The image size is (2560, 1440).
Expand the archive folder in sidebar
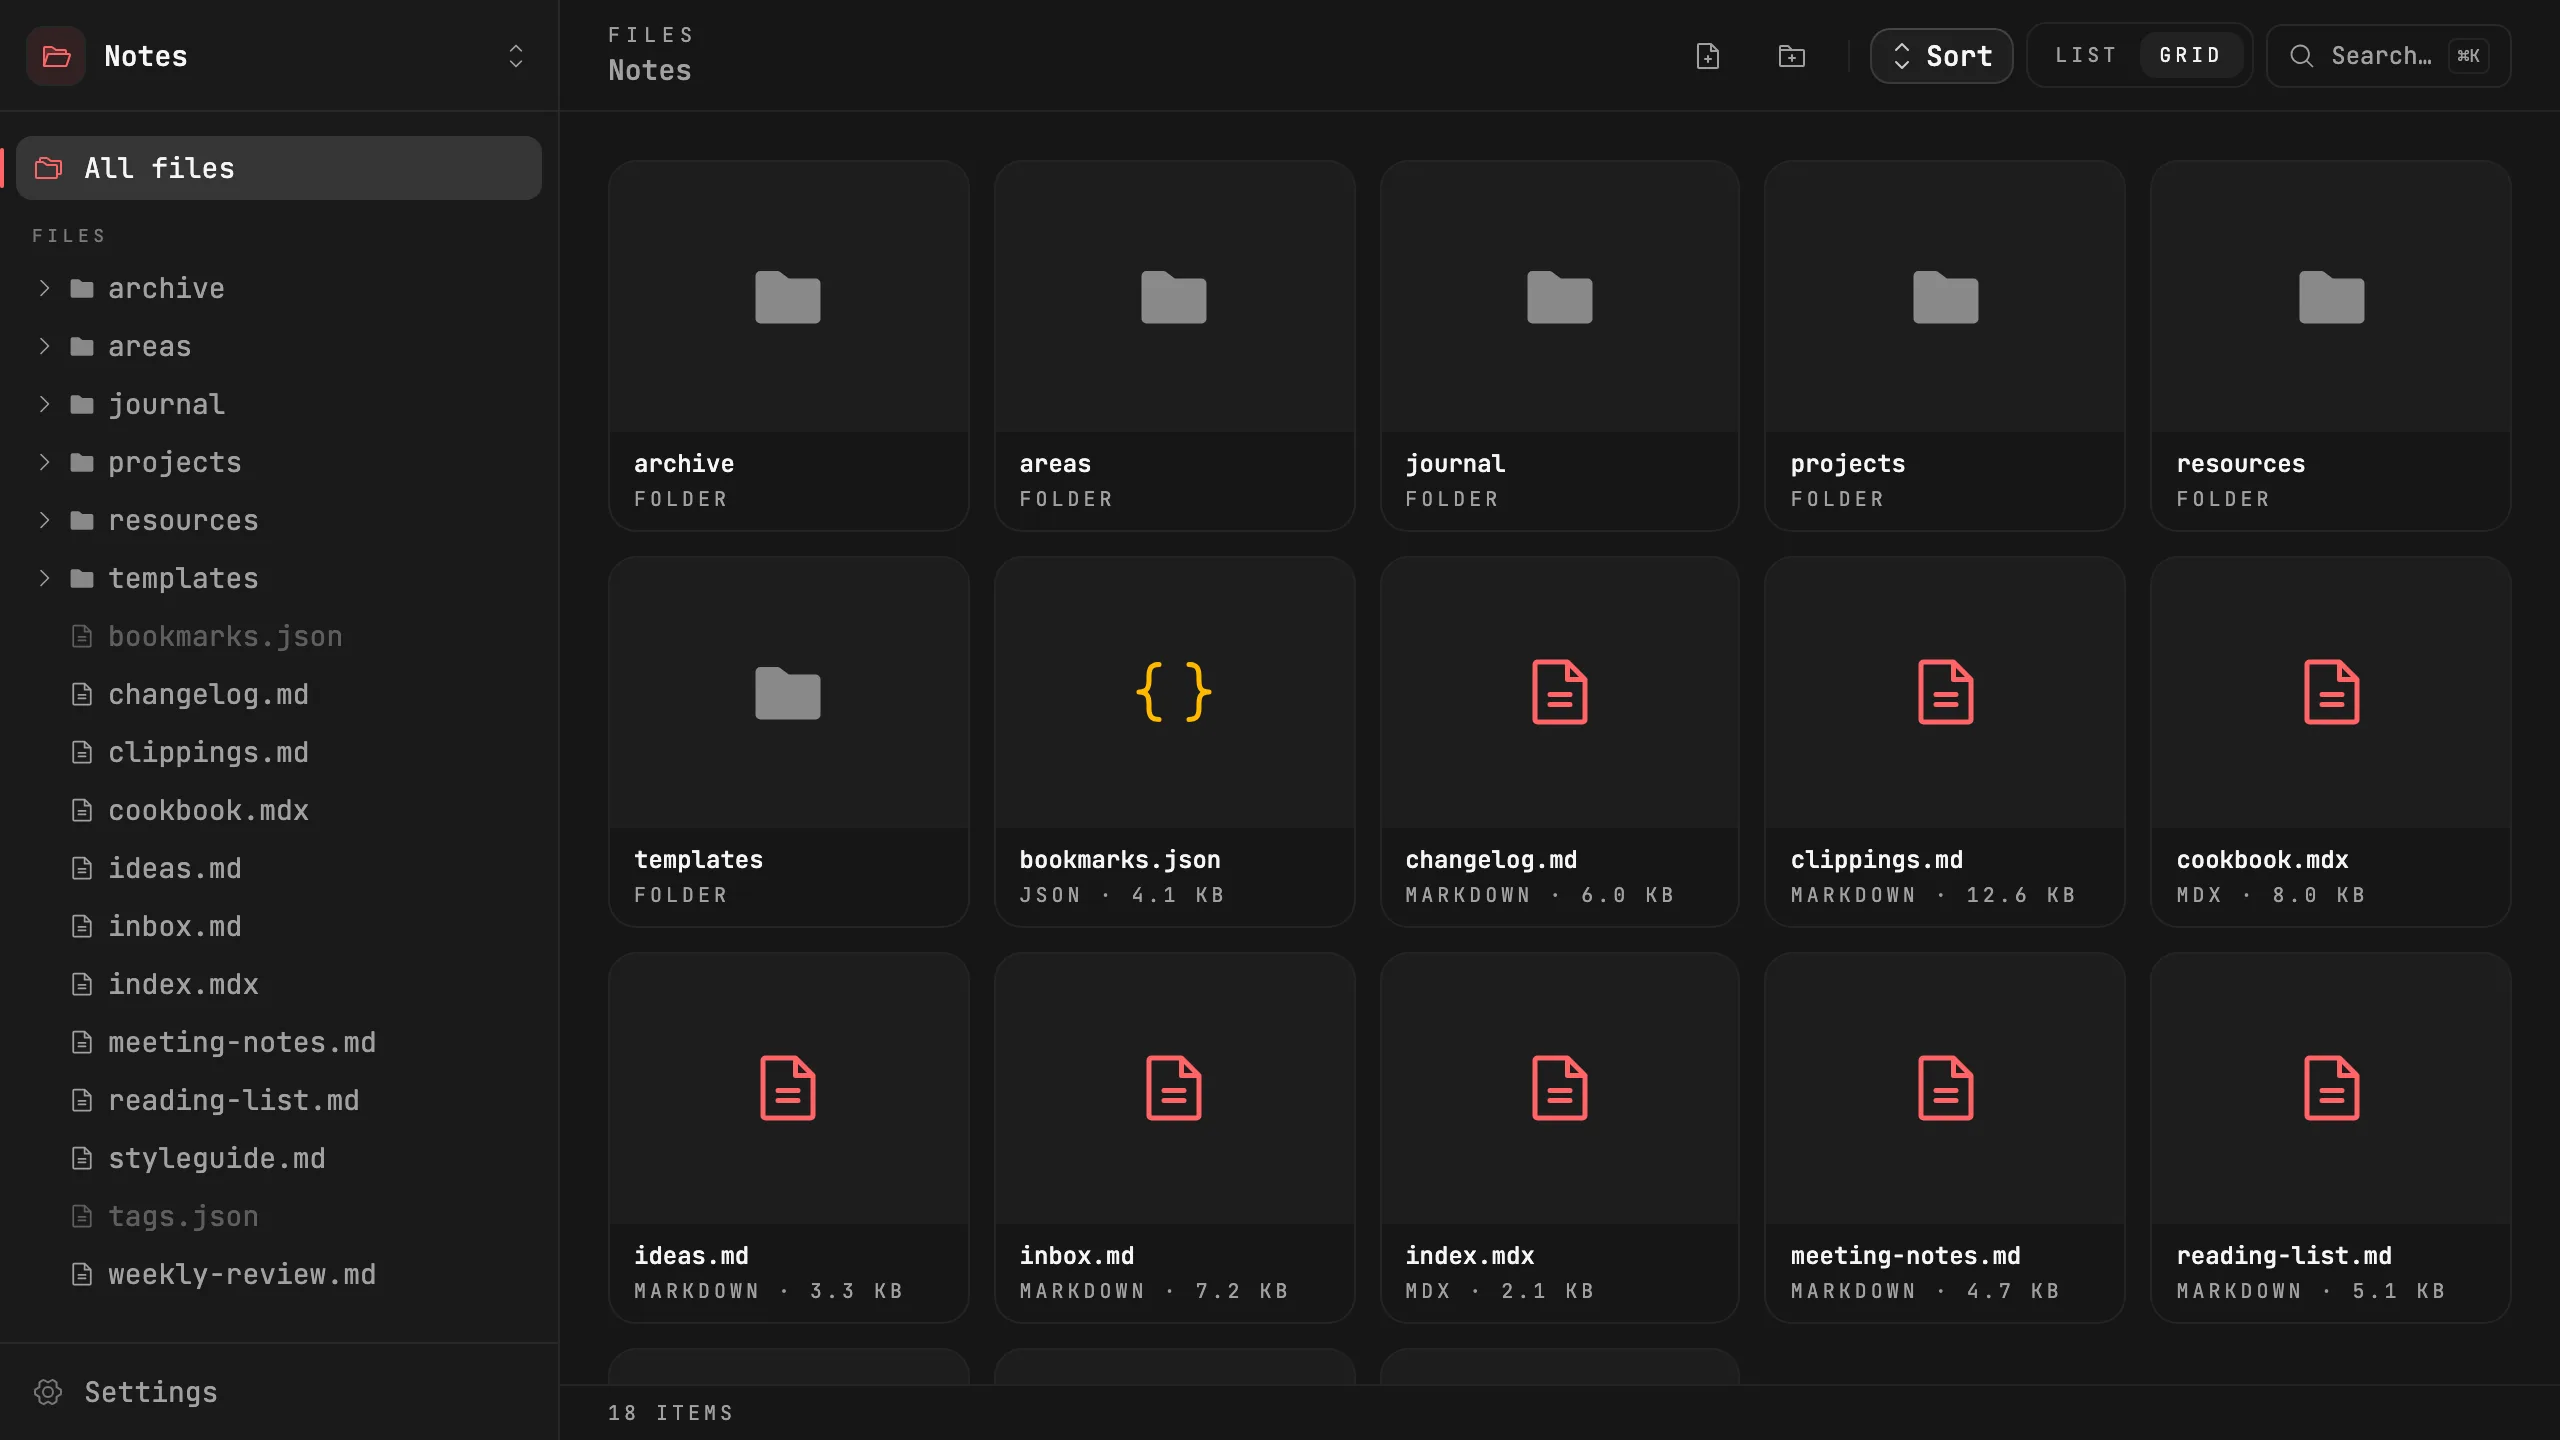pos(44,288)
